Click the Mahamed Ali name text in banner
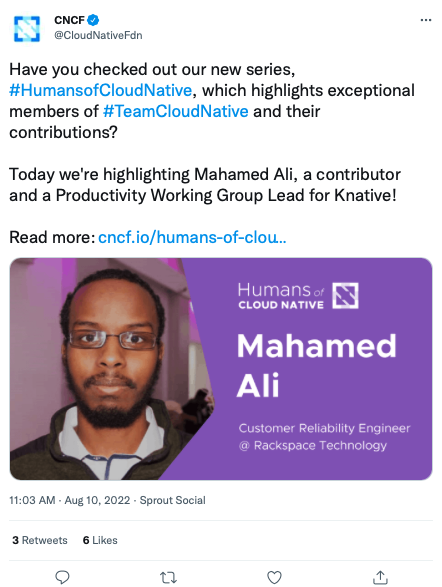The image size is (442, 587). click(x=317, y=365)
